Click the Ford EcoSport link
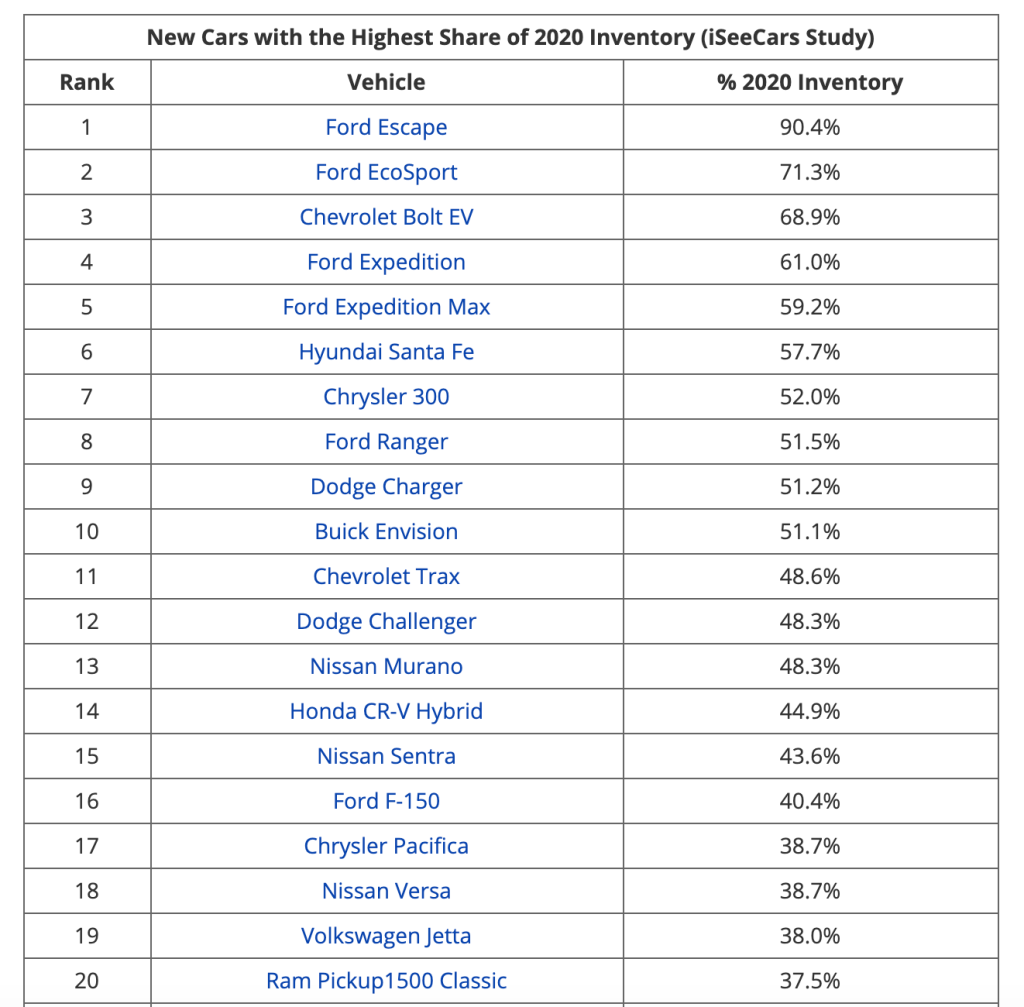This screenshot has width=1024, height=1007. [x=386, y=172]
